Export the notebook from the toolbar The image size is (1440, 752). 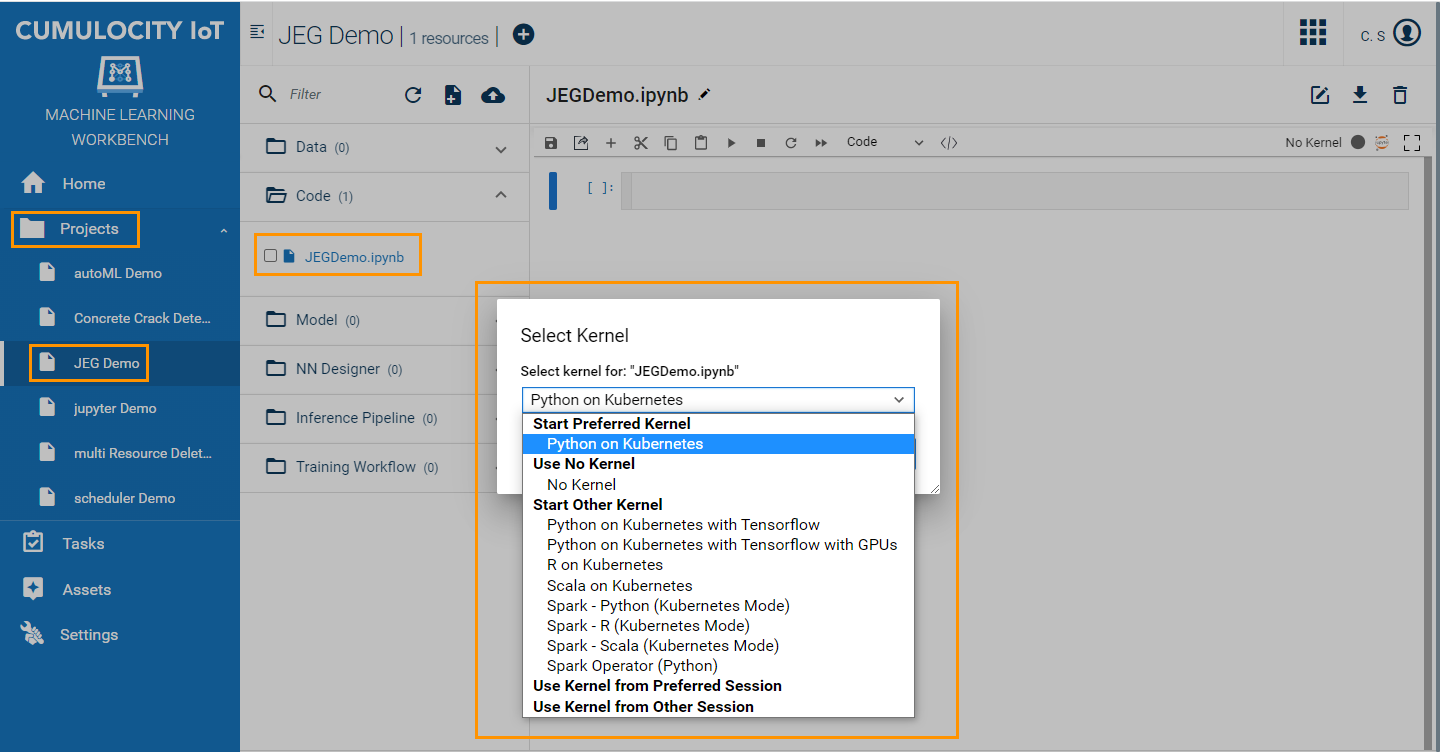point(580,143)
